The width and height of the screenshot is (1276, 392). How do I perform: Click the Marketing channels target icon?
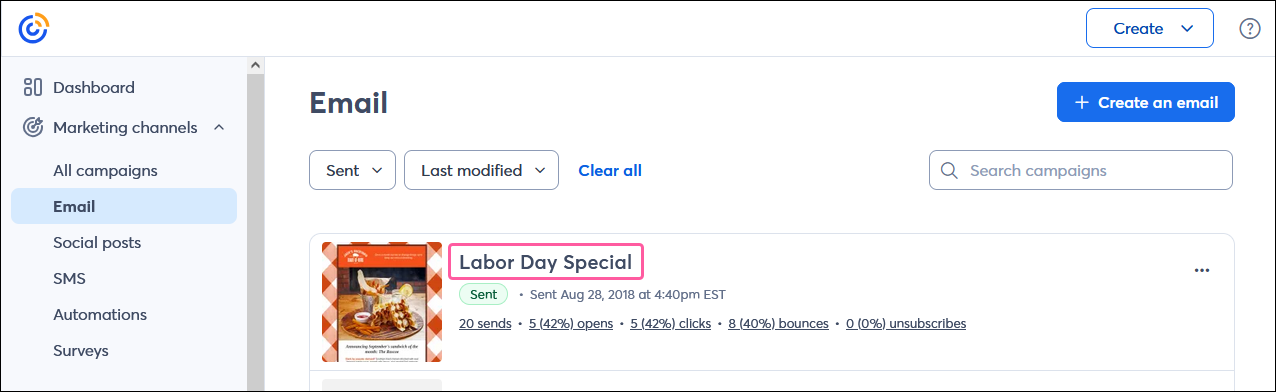[32, 127]
